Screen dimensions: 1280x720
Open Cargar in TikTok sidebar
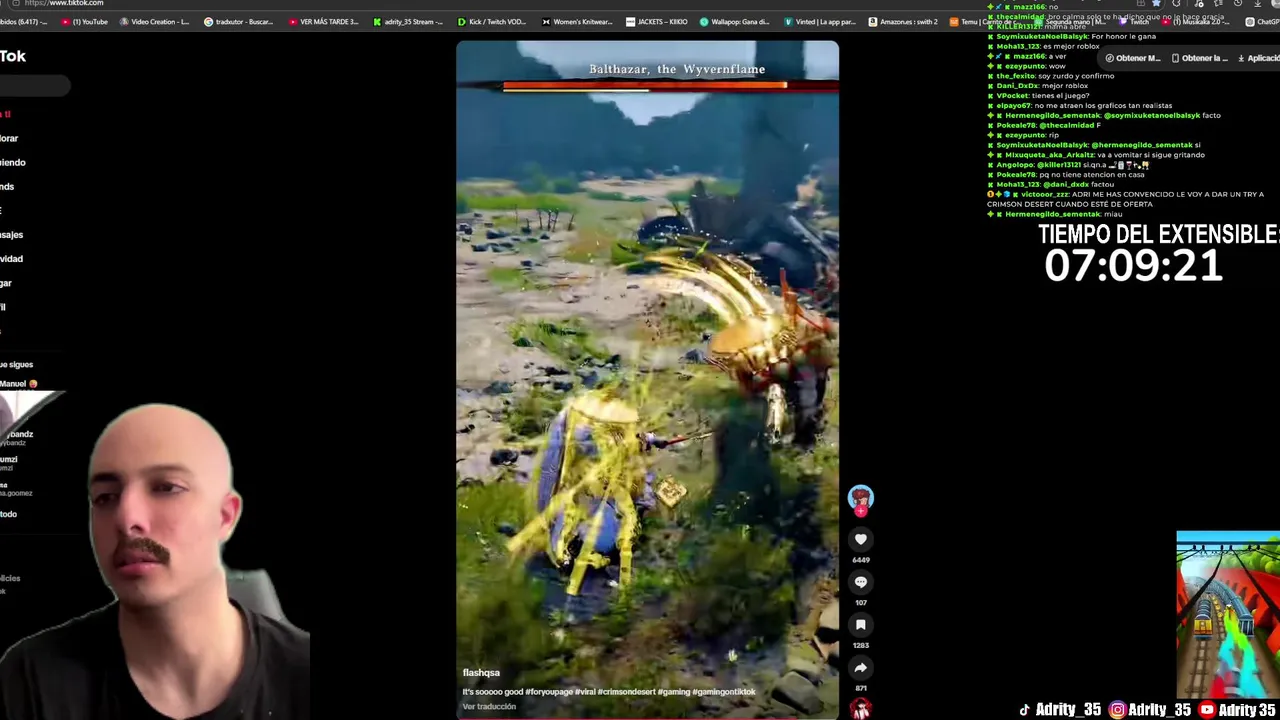click(6, 283)
